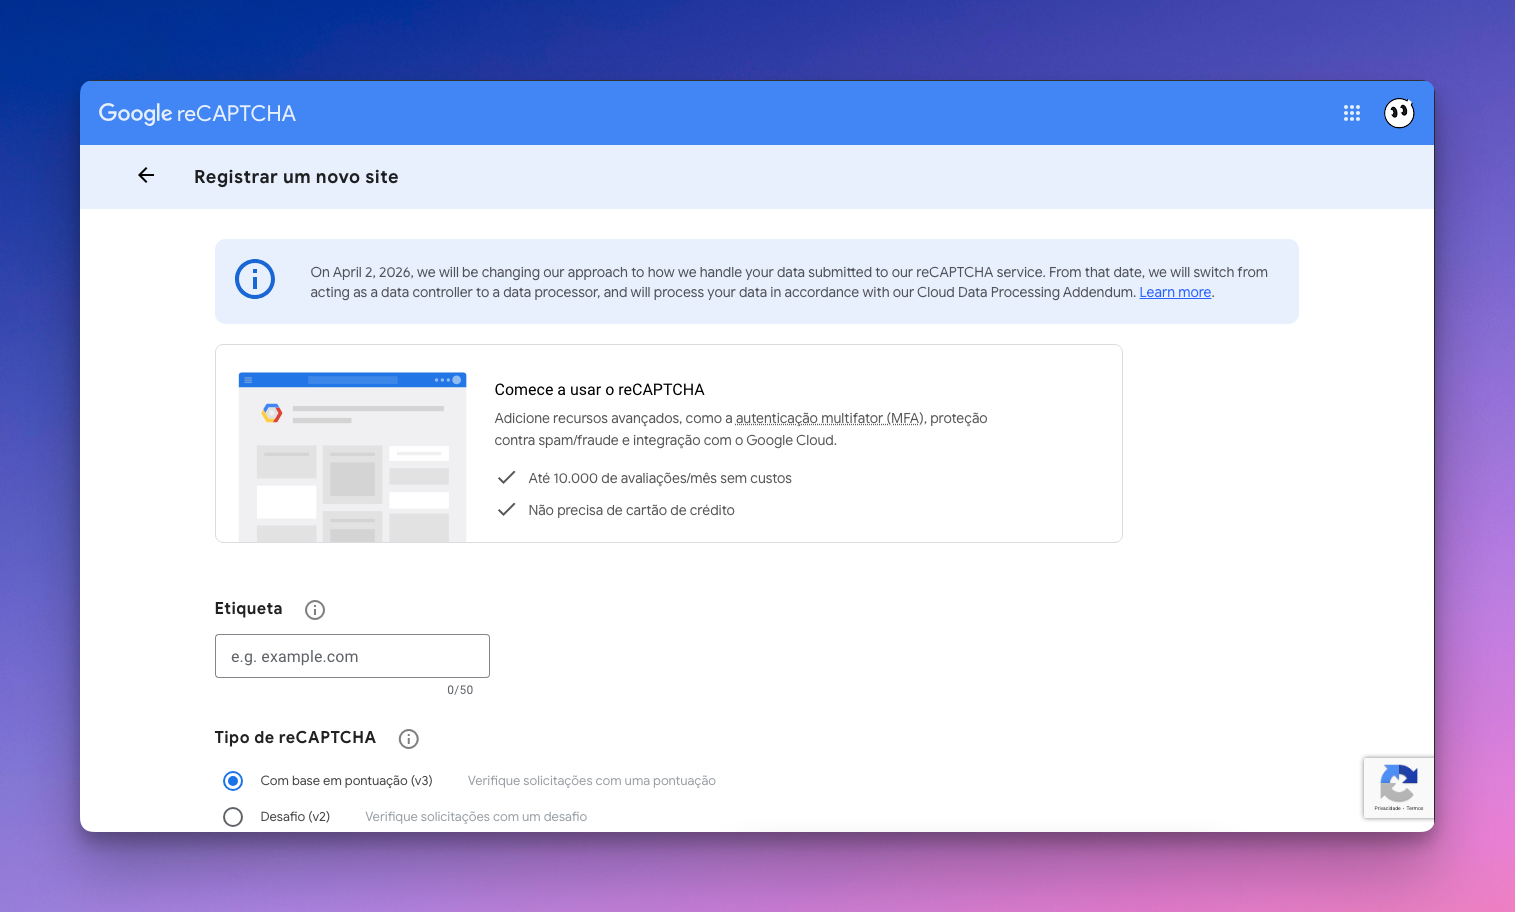Open the Privacidade link on the reCAPTCHA badge

coord(1387,808)
